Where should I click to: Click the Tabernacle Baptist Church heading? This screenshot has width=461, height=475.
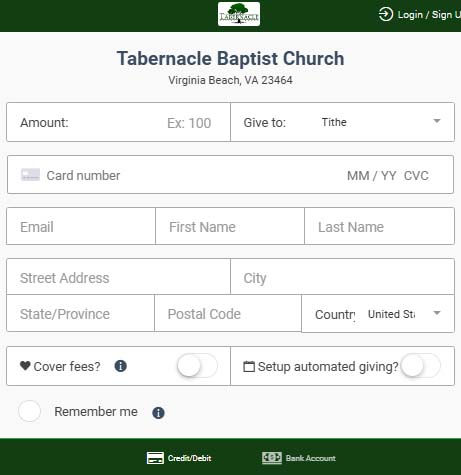[x=230, y=59]
